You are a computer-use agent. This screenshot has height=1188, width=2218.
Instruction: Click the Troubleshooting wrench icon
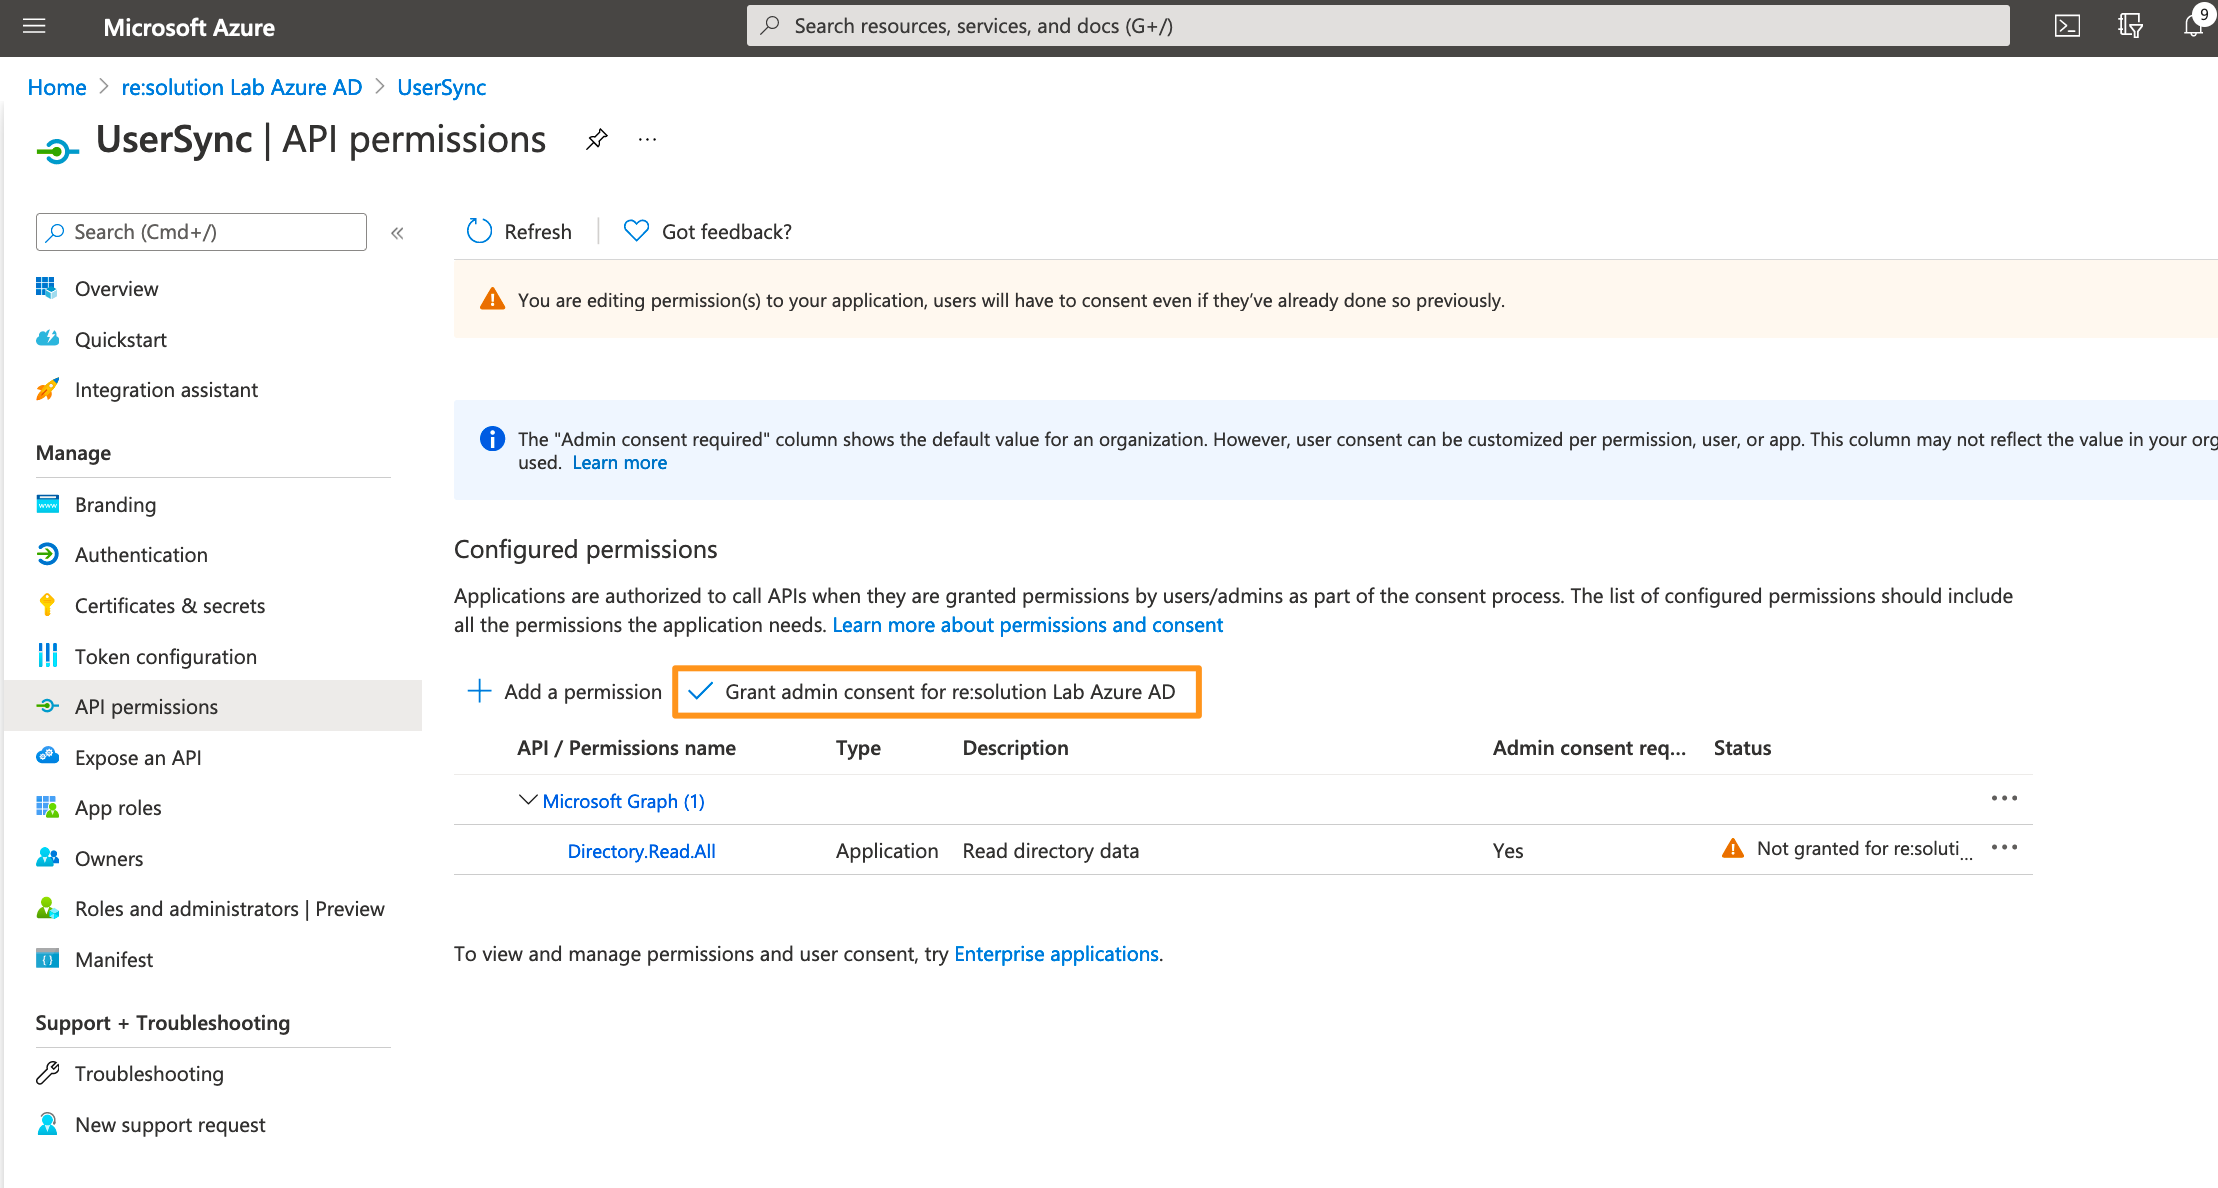point(47,1073)
